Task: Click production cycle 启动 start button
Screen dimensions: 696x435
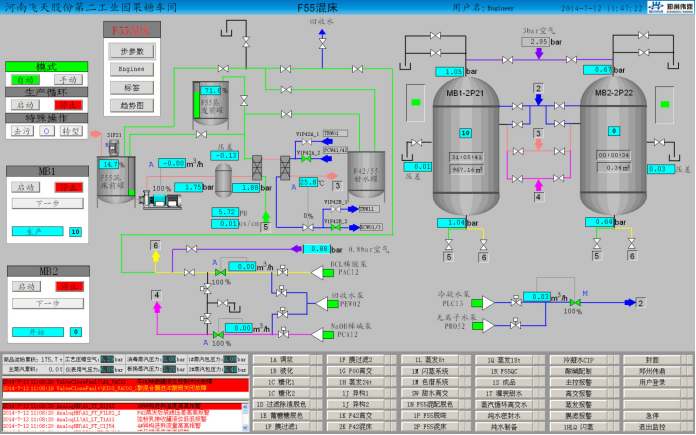Action: click(25, 105)
